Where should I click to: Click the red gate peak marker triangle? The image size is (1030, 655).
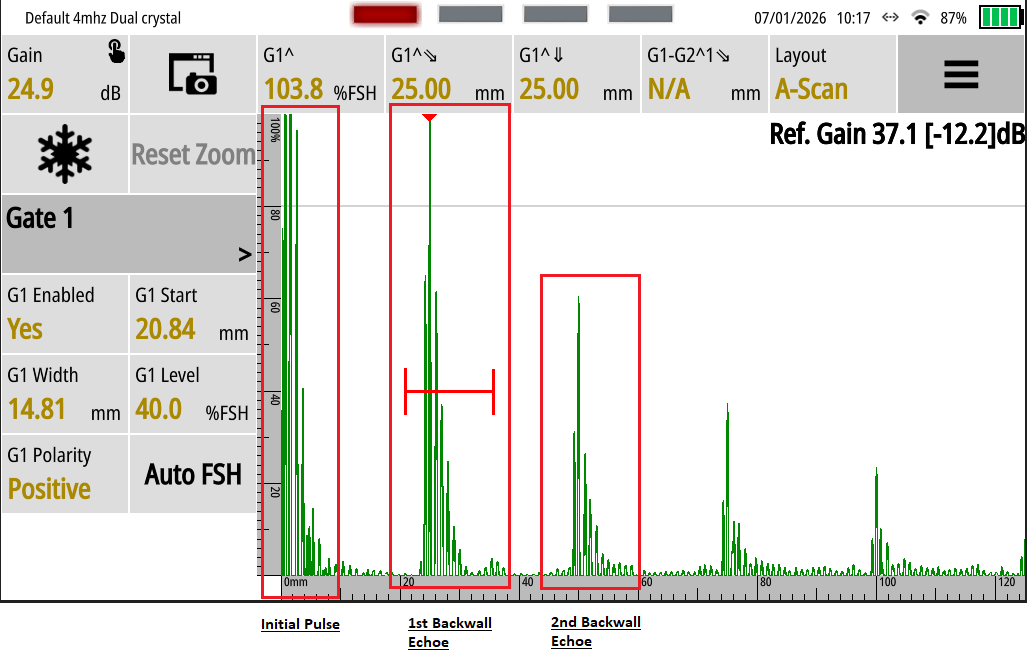pyautogui.click(x=429, y=118)
